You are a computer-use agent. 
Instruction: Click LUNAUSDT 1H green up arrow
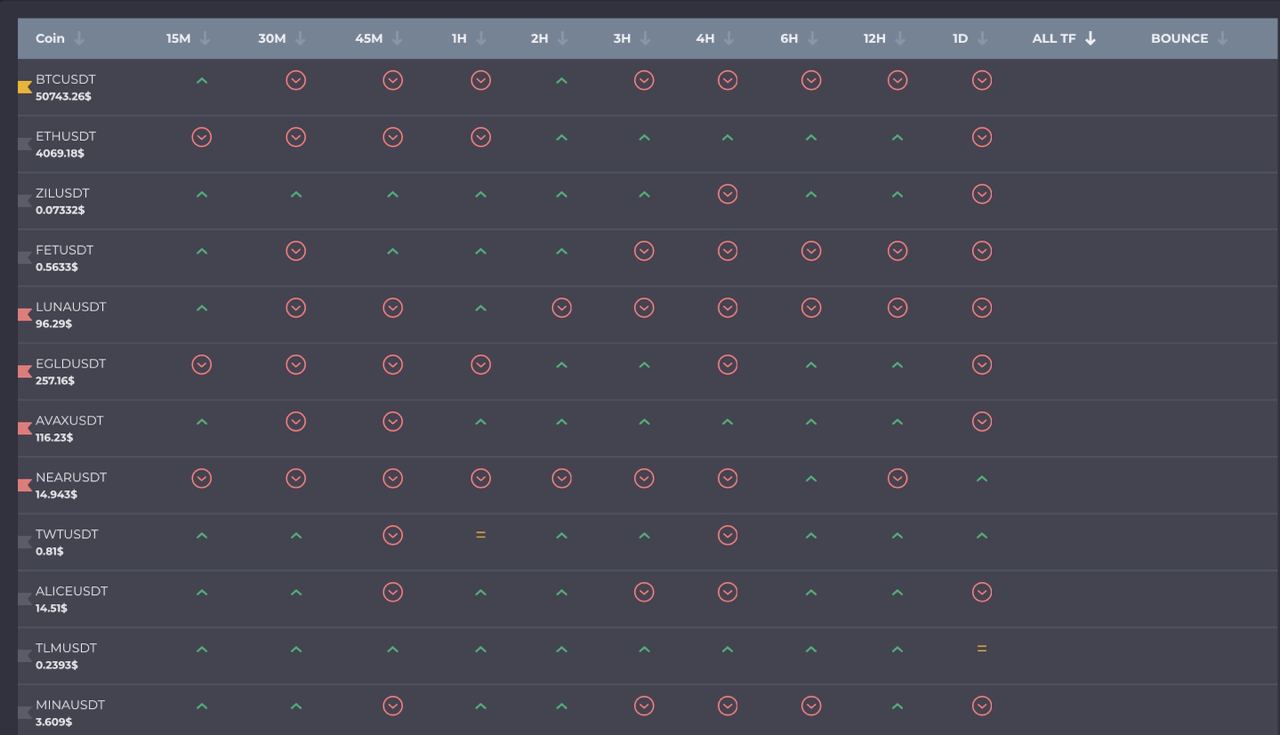click(481, 308)
